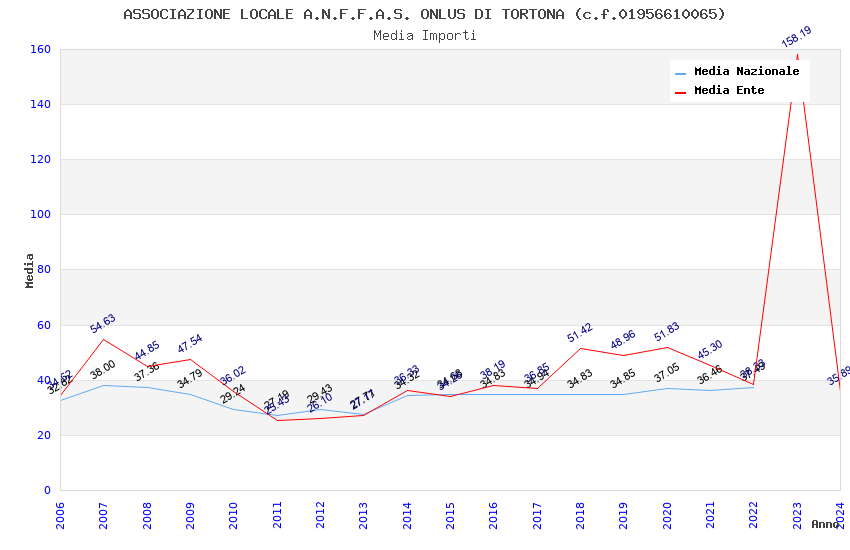Viewport: 850px width, 550px height.
Task: Click the 37.05 national average label
Action: (x=666, y=372)
